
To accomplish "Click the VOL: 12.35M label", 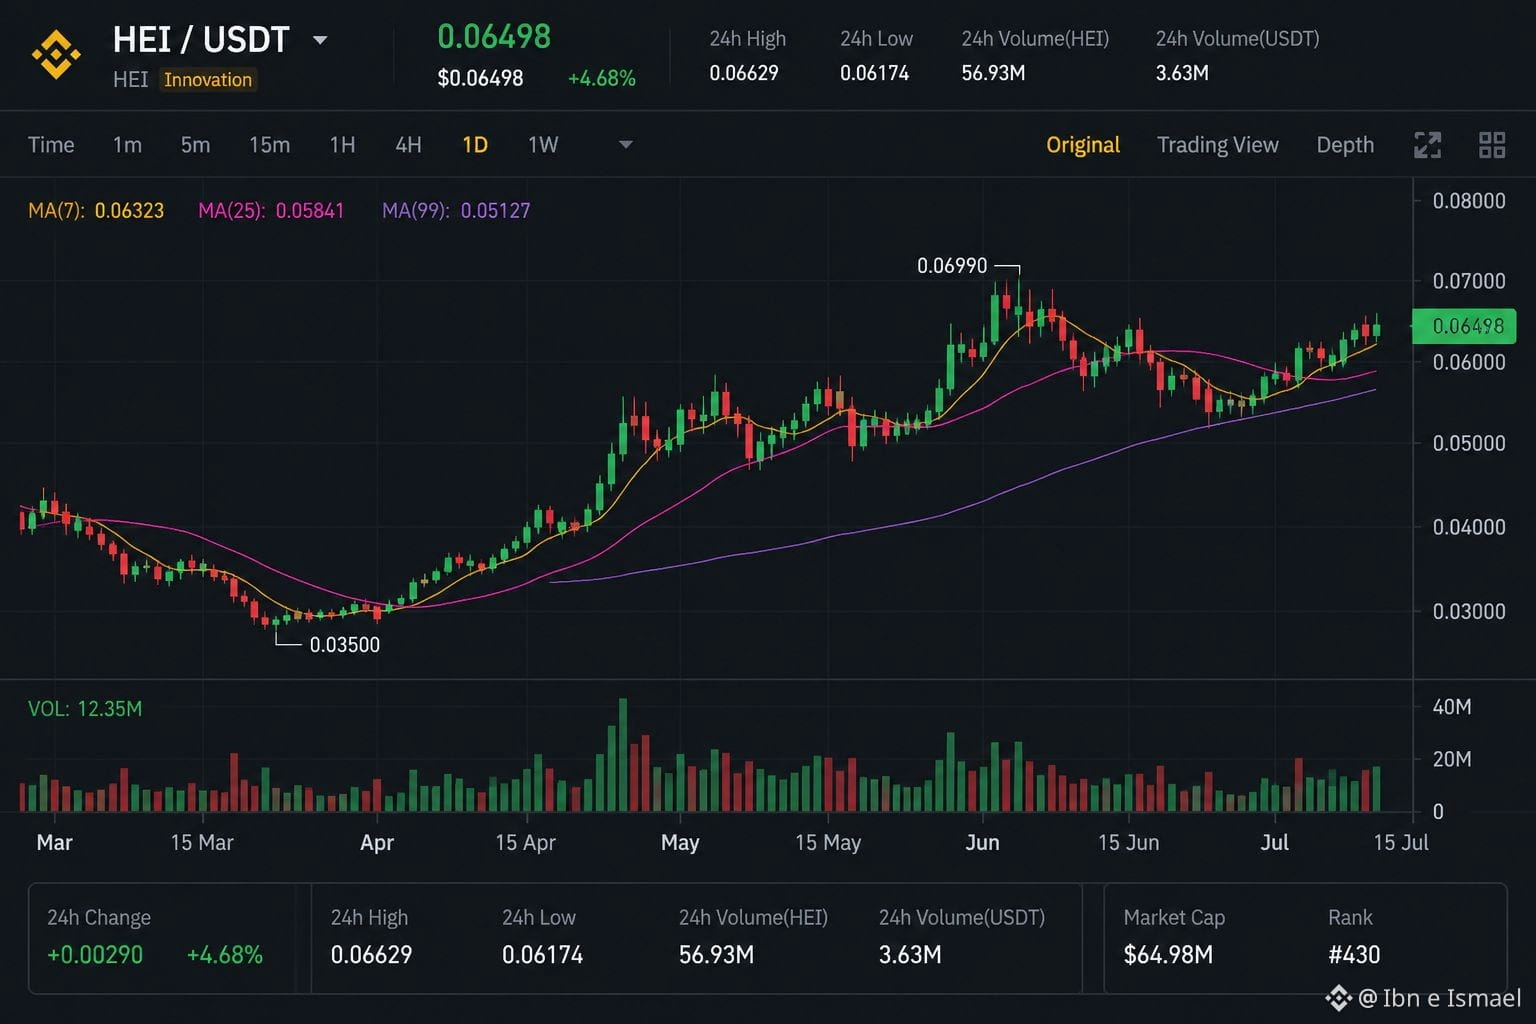I will click(x=85, y=709).
